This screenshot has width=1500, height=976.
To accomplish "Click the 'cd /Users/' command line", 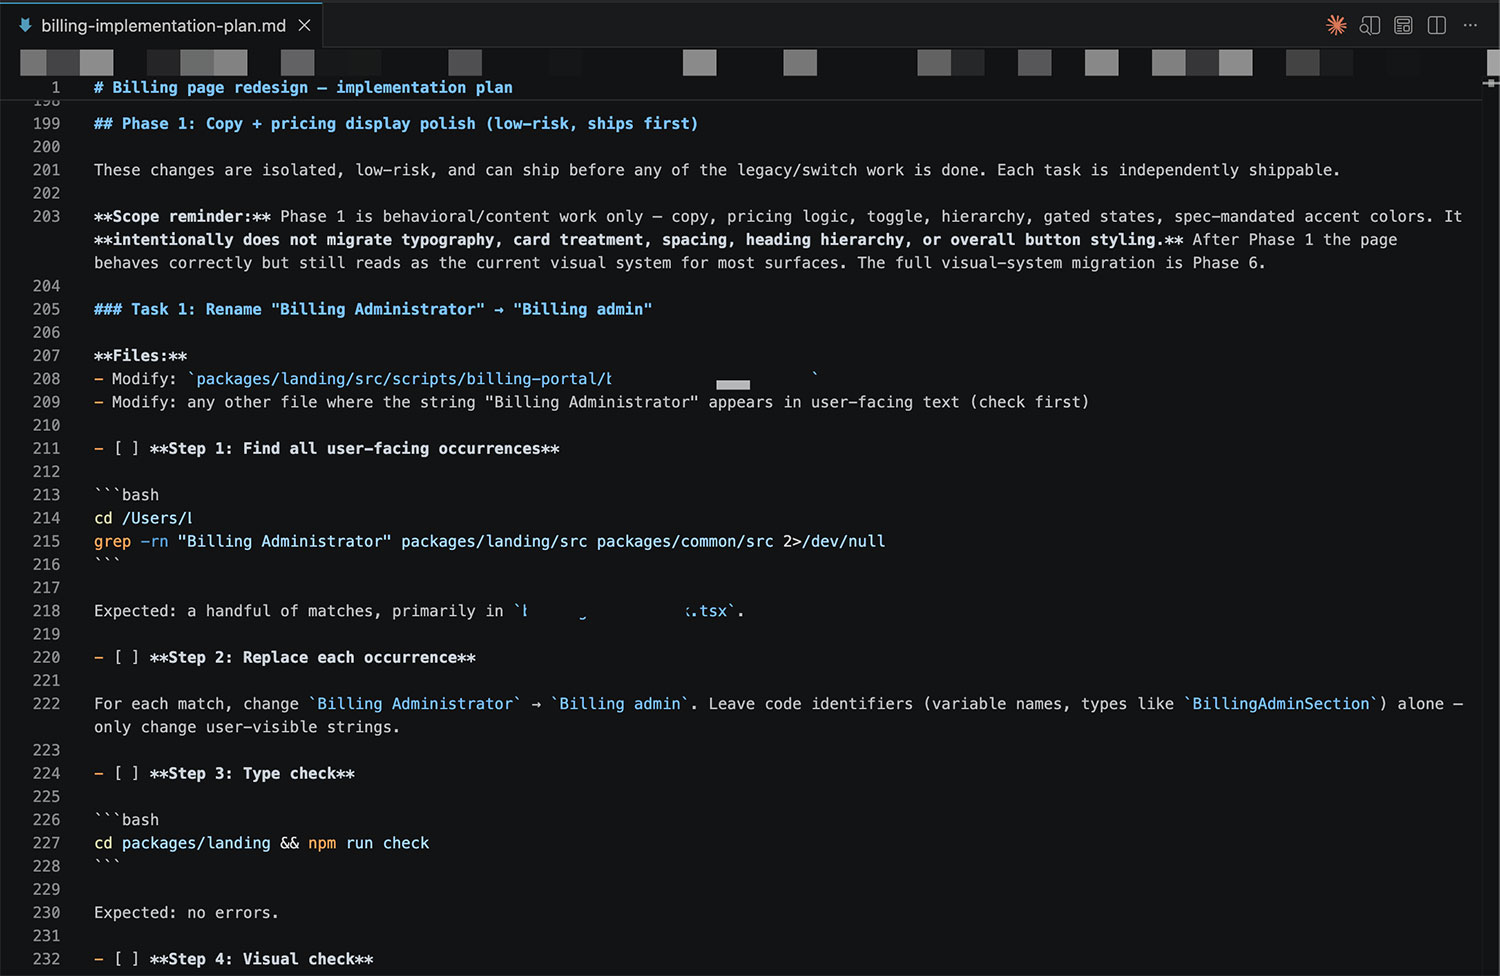I will click(143, 518).
